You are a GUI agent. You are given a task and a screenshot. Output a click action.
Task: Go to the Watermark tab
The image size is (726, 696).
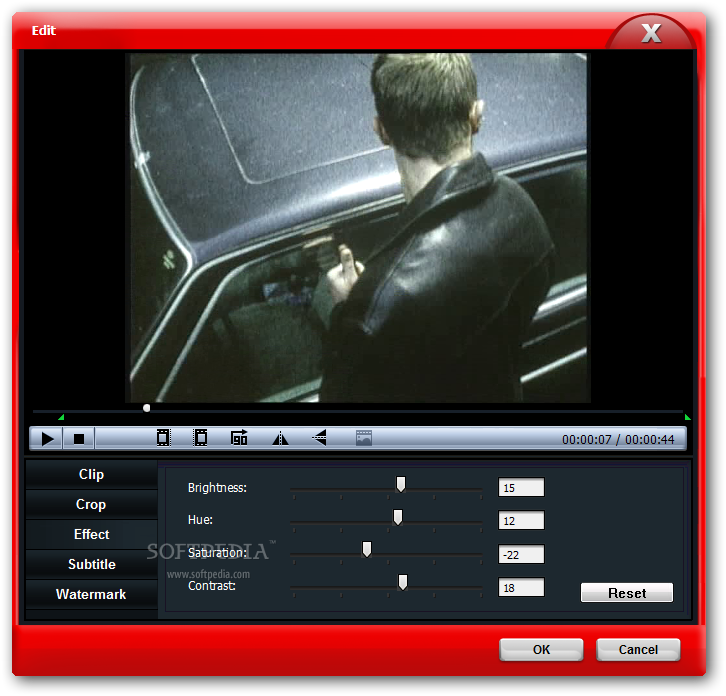pos(92,595)
